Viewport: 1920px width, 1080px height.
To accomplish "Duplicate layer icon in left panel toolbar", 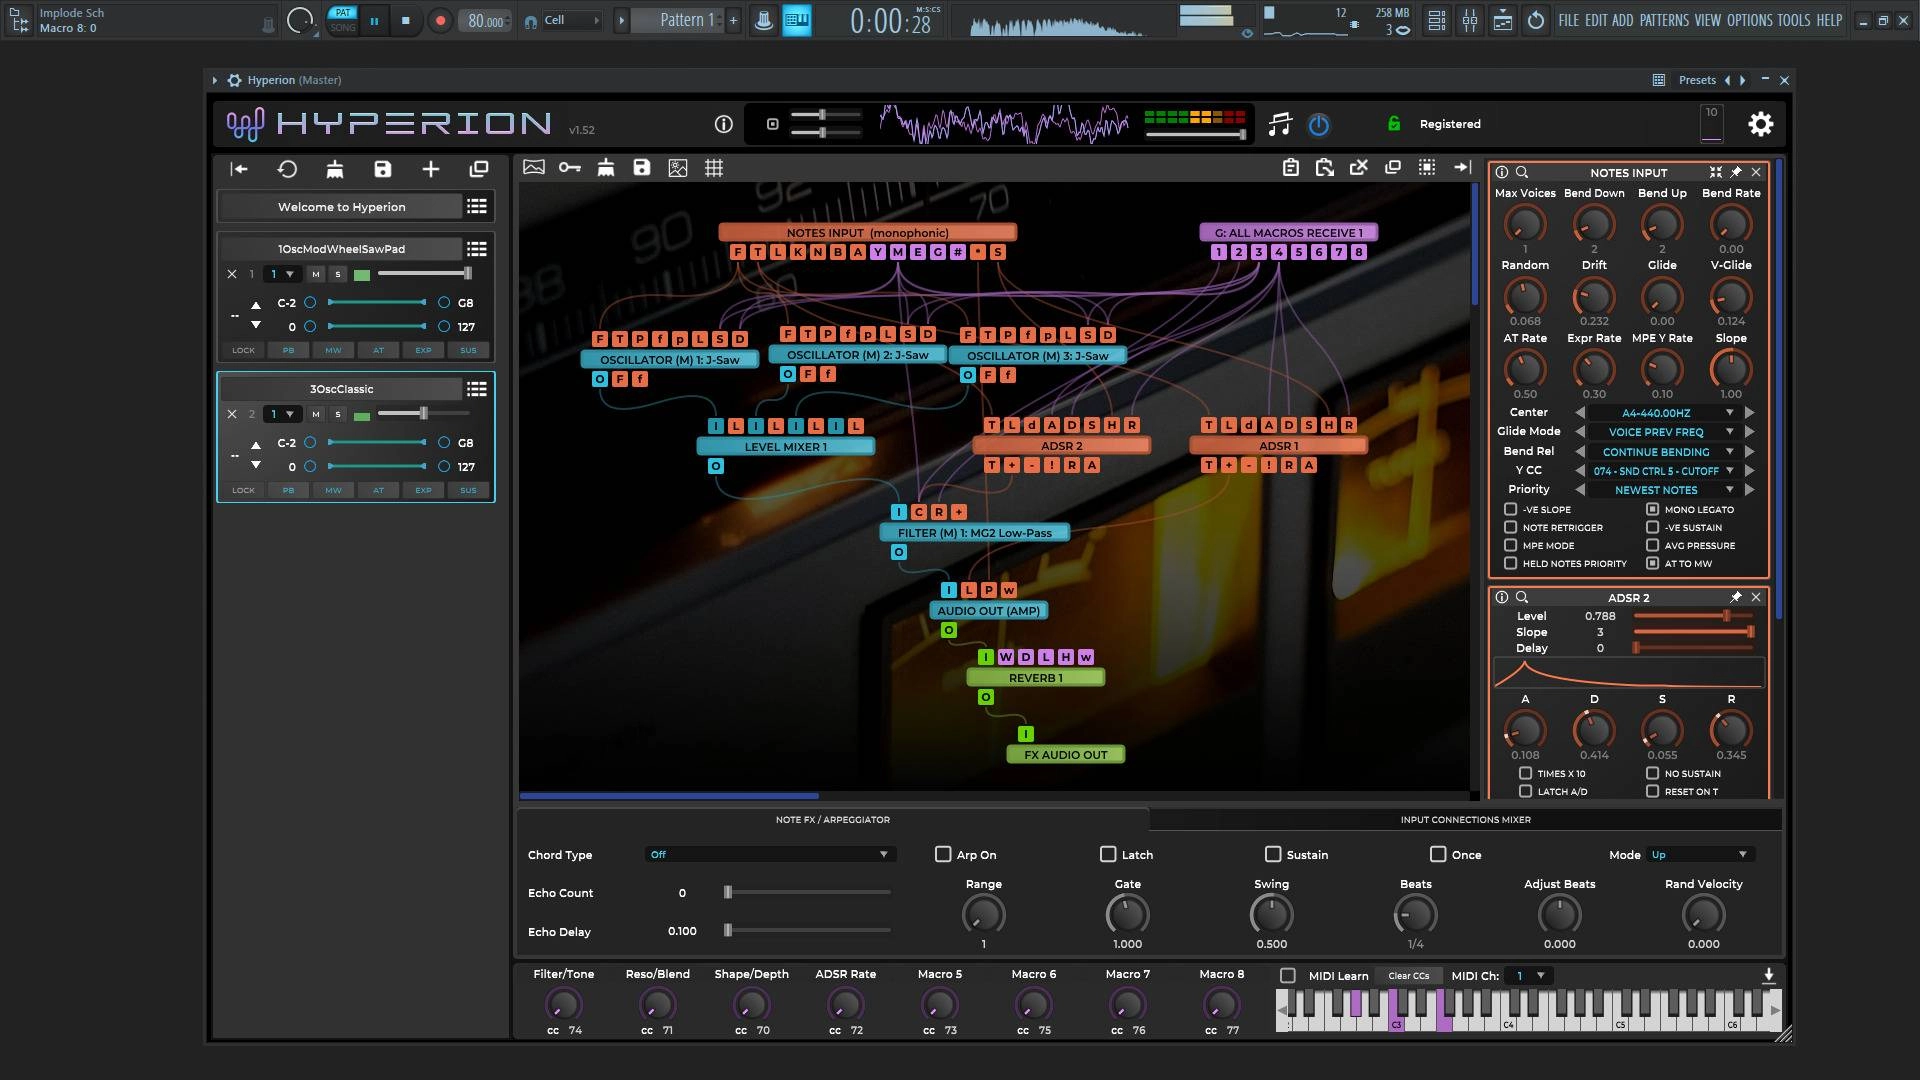I will [x=479, y=169].
